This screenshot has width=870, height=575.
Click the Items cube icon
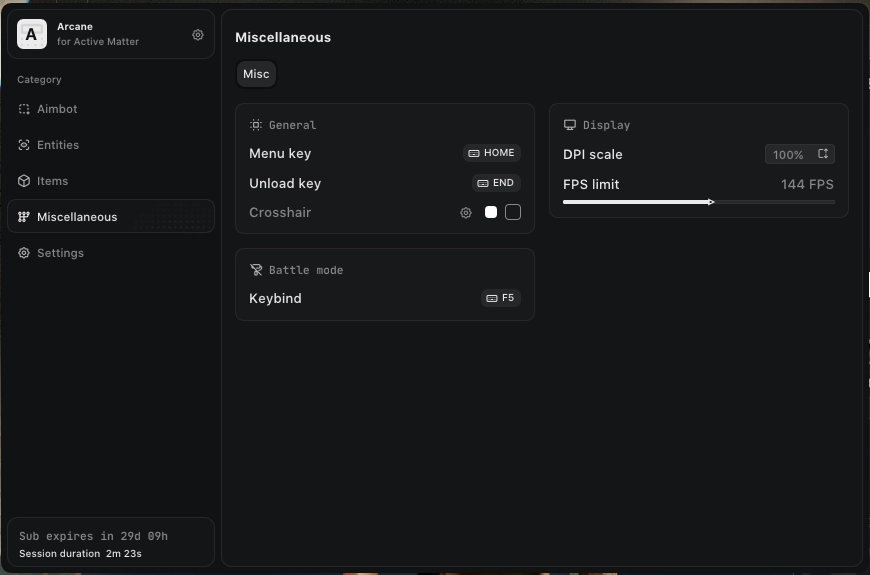[24, 181]
